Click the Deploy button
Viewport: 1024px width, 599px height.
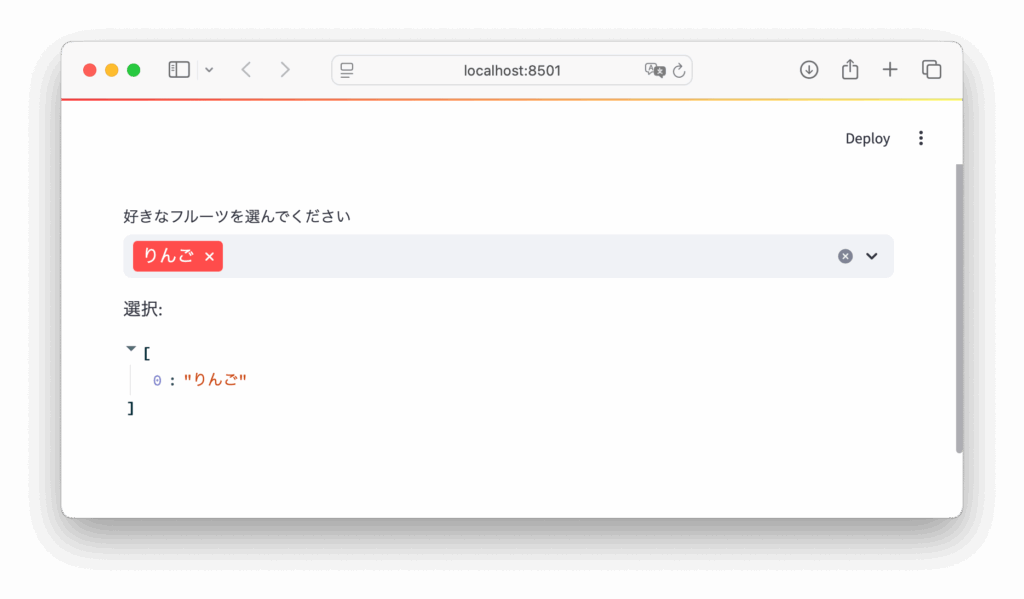pyautogui.click(x=867, y=139)
